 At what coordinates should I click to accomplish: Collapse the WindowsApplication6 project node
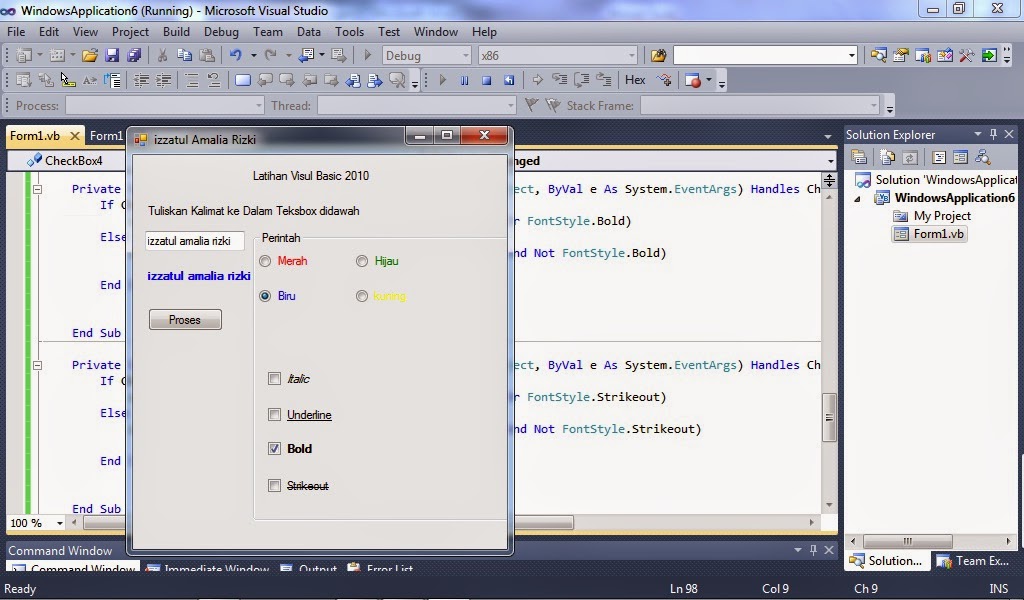coord(856,199)
